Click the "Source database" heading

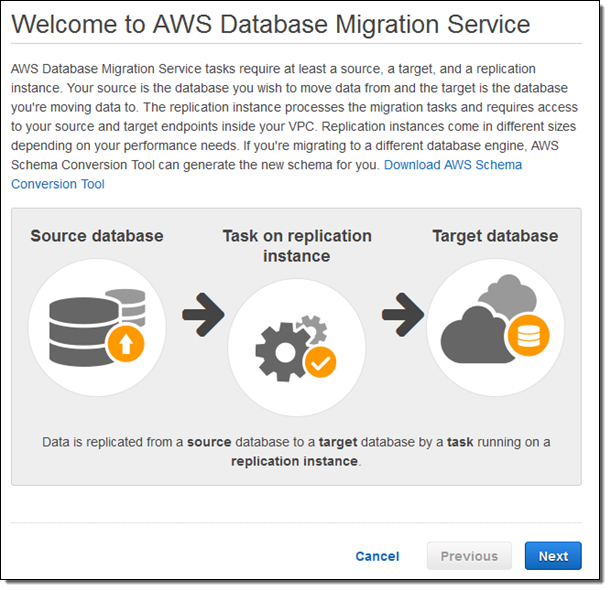[x=97, y=236]
